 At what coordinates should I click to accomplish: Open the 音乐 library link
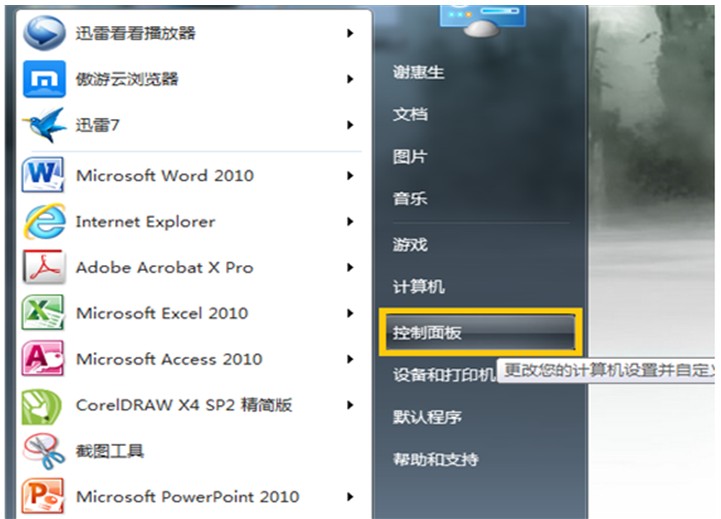tap(410, 199)
